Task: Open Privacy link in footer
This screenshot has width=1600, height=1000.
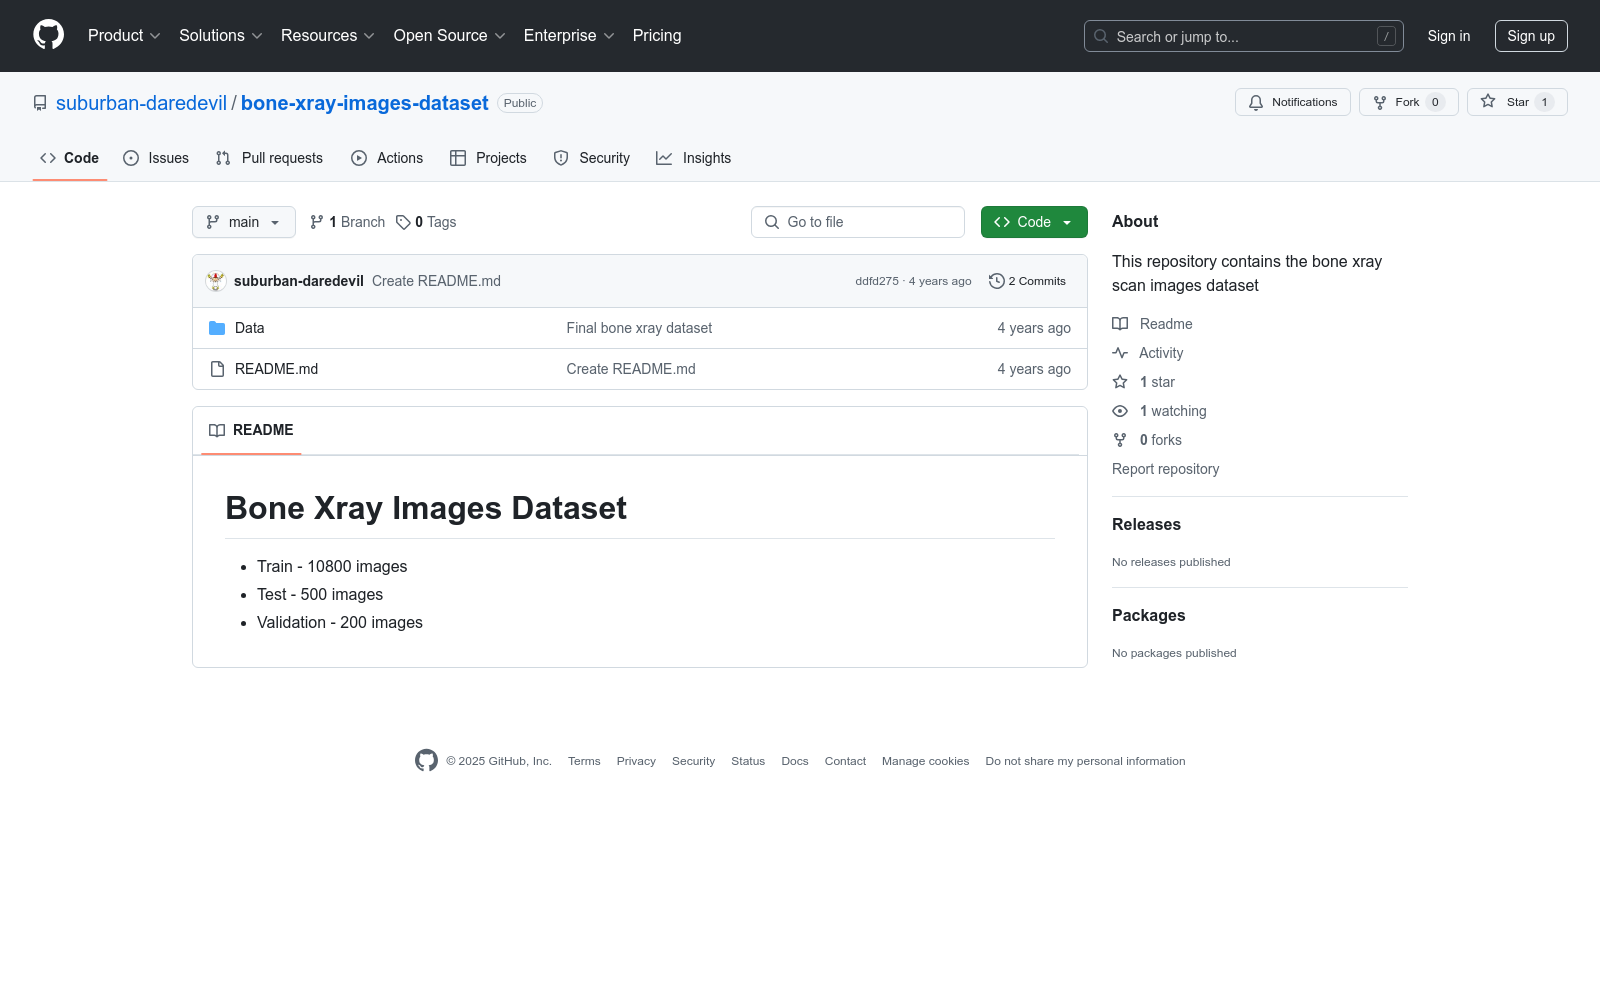Action: 636,761
